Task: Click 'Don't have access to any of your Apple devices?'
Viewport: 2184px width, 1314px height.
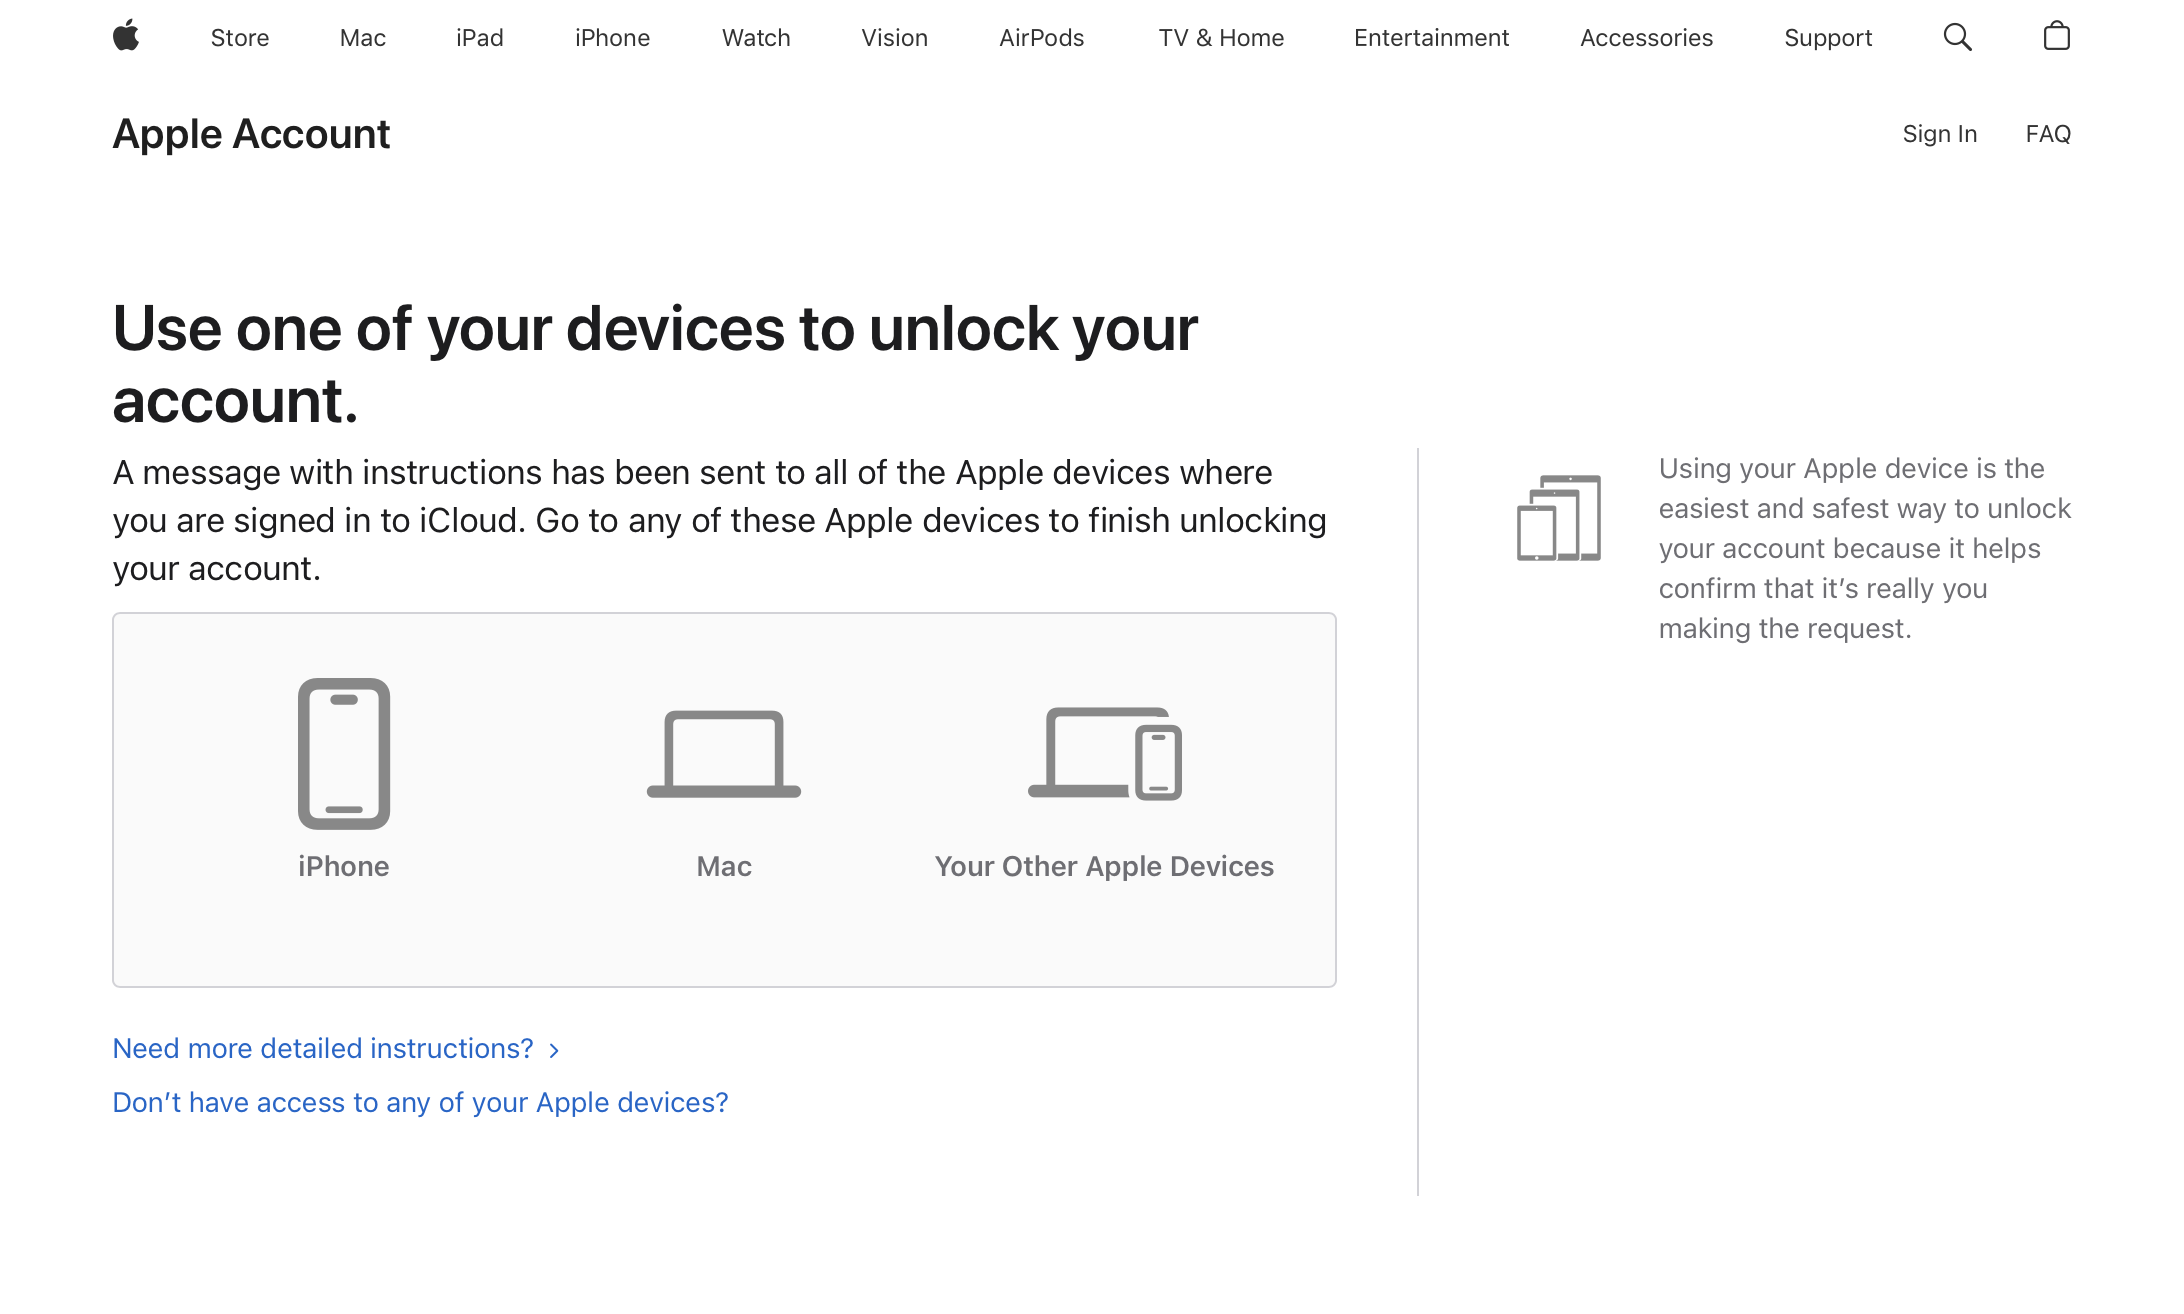Action: 420,1102
